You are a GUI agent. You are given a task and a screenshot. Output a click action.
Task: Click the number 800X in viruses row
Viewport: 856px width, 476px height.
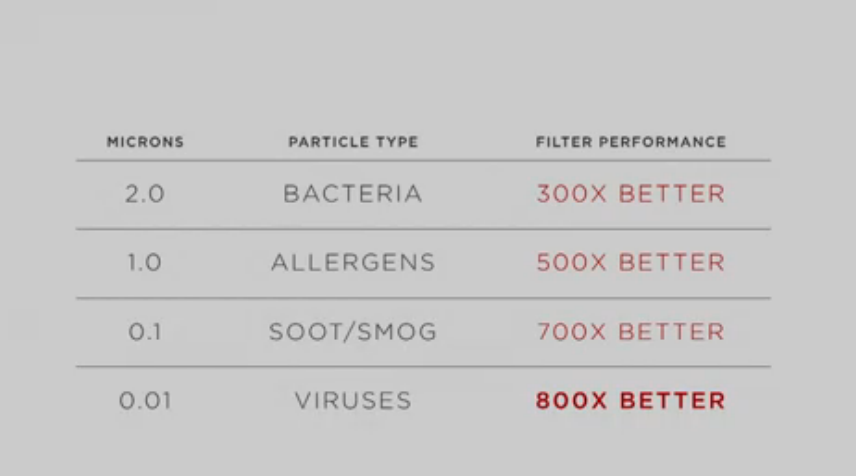coord(571,401)
